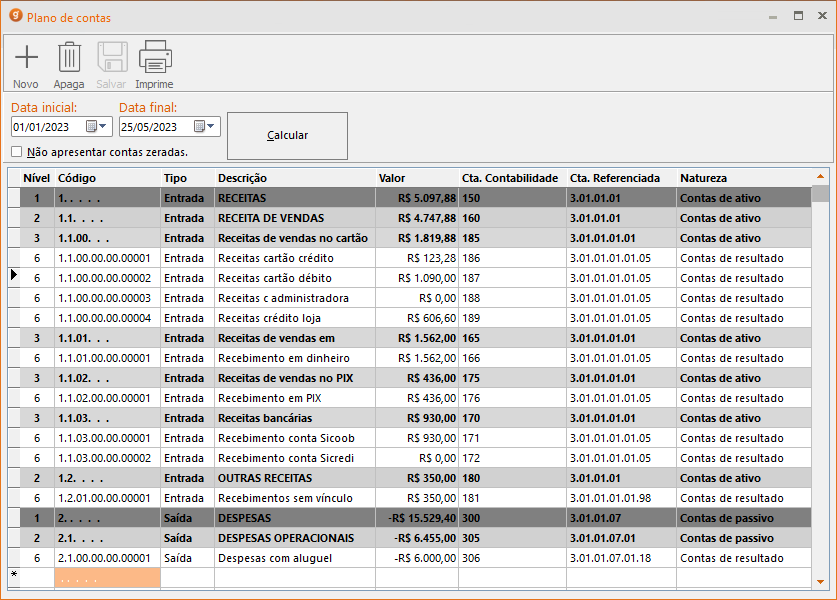Click the scrollbar up arrow
This screenshot has height=600, width=837.
coord(820,176)
